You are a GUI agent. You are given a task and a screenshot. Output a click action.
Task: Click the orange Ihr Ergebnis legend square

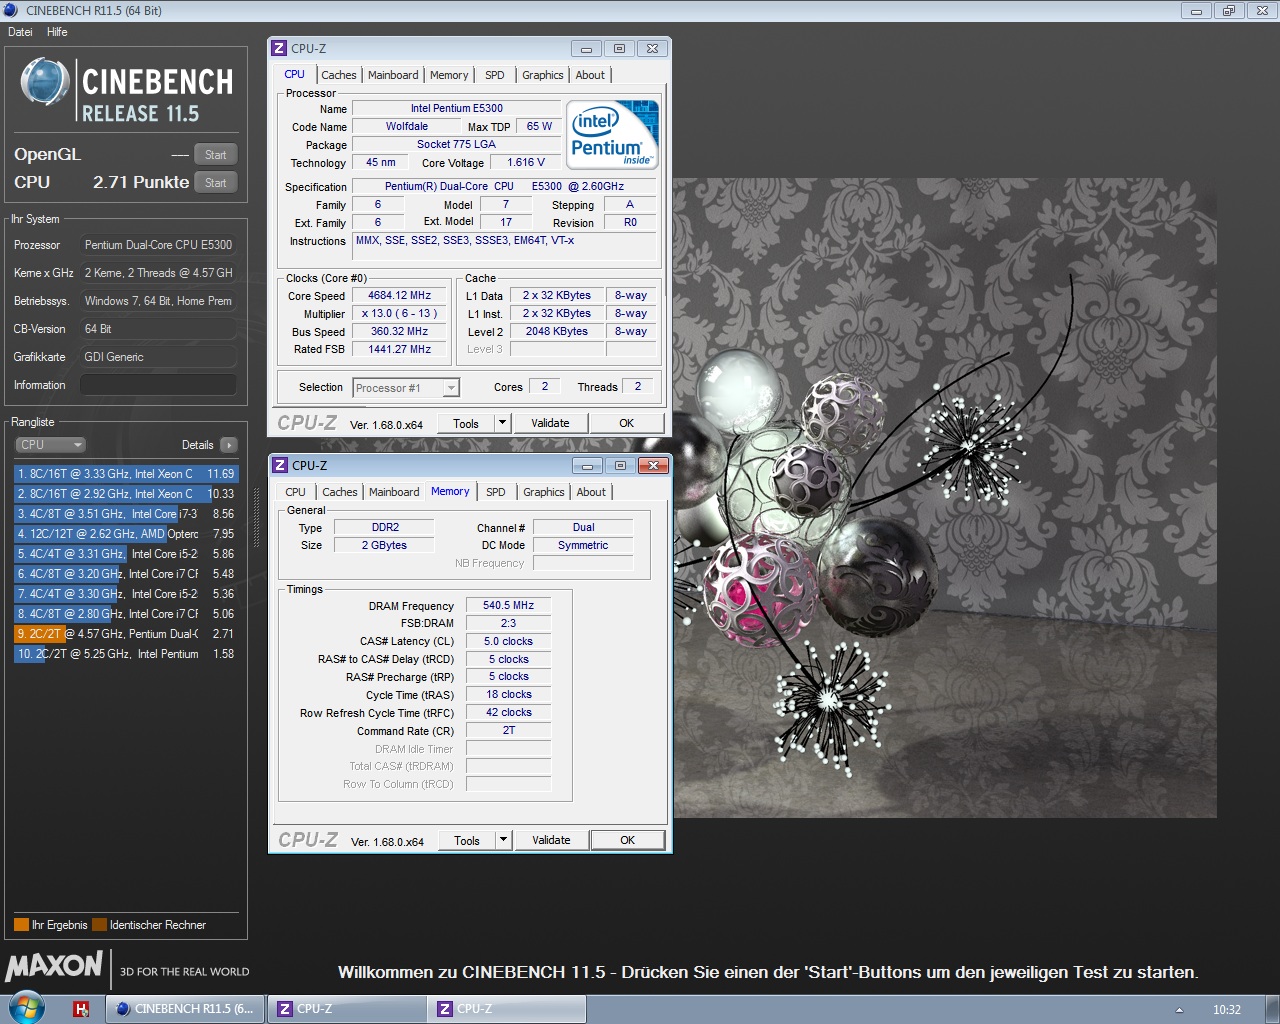pyautogui.click(x=21, y=925)
